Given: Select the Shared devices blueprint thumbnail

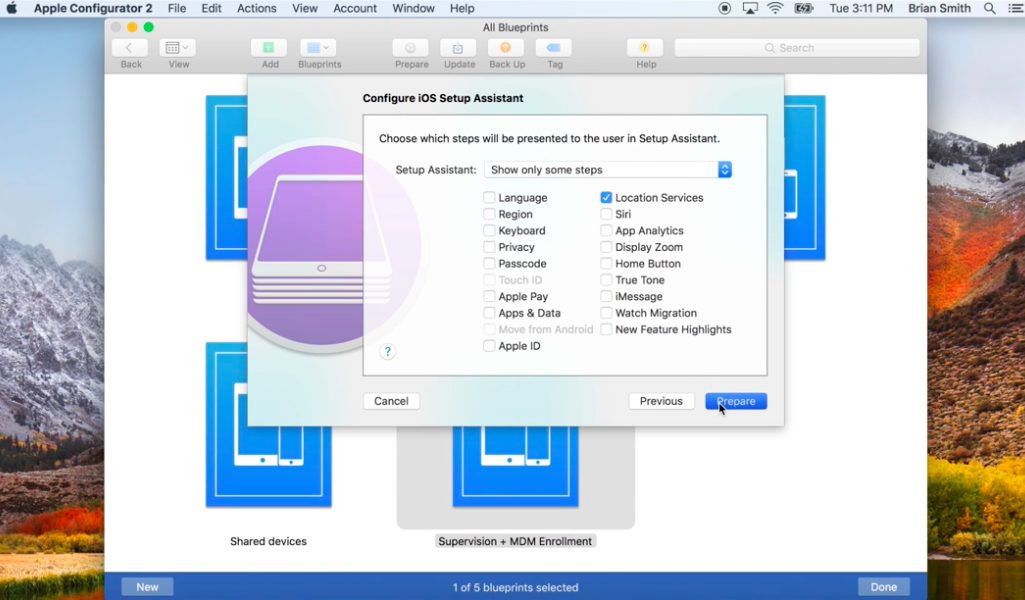Looking at the screenshot, I should coord(269,425).
